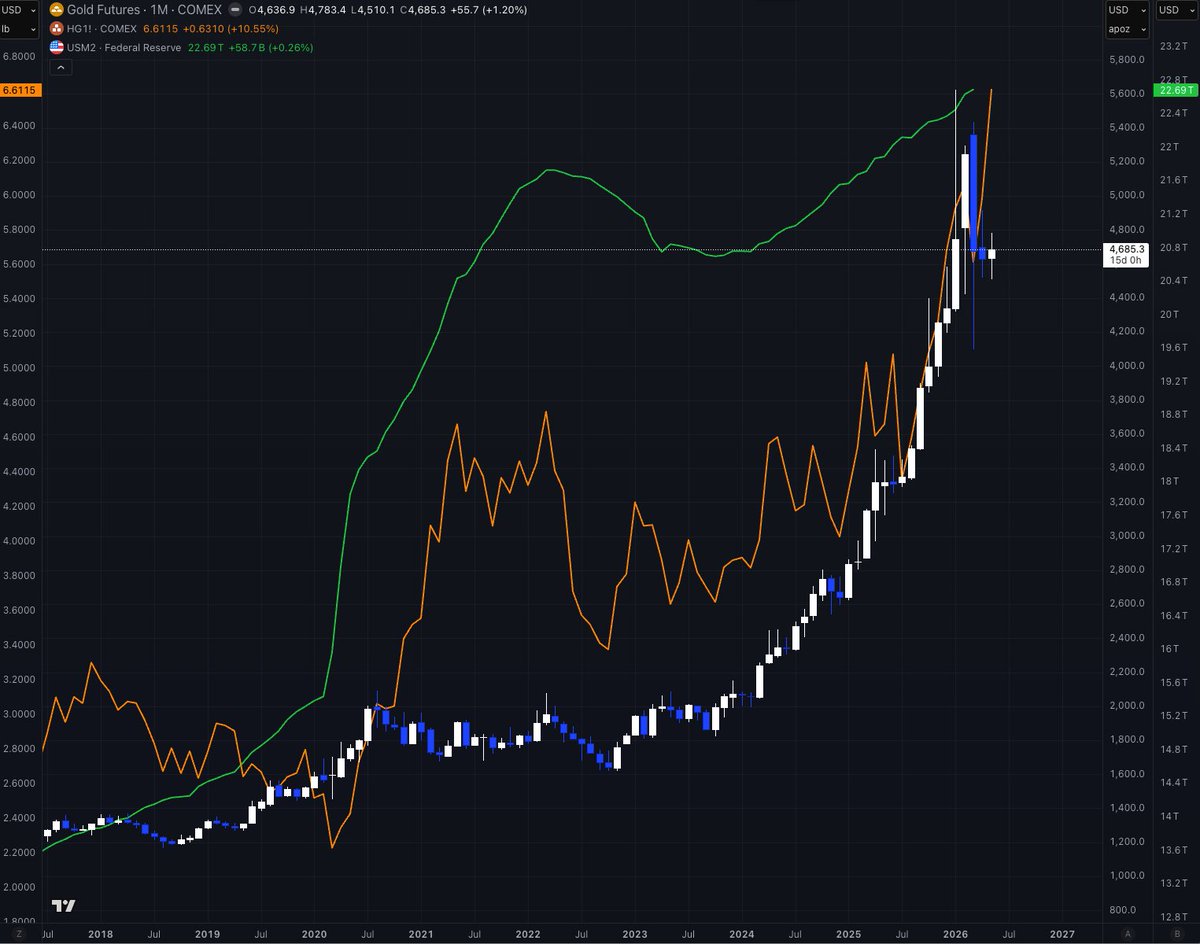Viewport: 1200px width, 944px height.
Task: Click 2022 on the time axis
Action: click(527, 933)
